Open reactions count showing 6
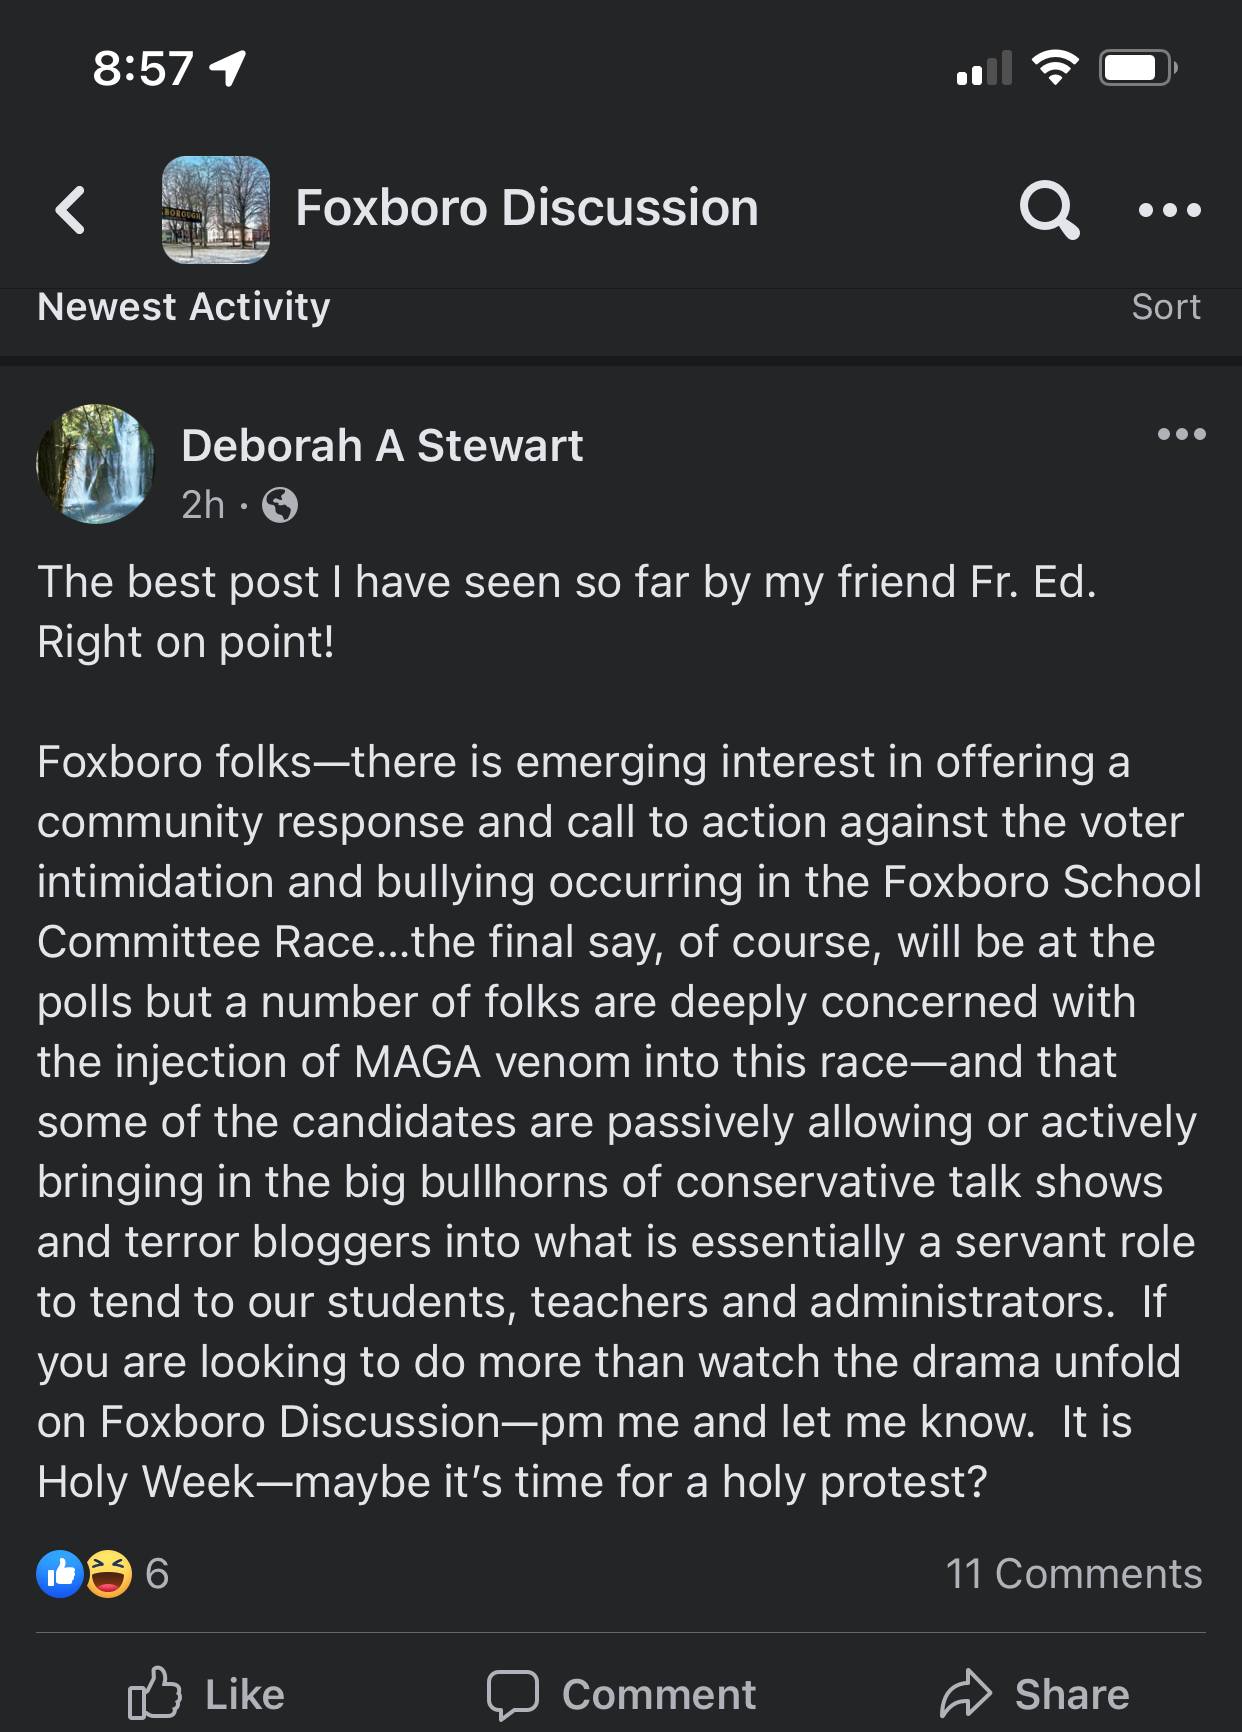1242x1732 pixels. pos(157,1574)
